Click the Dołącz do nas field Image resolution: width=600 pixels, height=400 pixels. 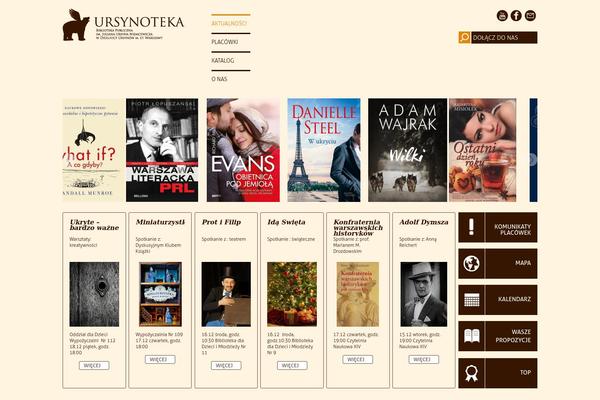pyautogui.click(x=504, y=38)
